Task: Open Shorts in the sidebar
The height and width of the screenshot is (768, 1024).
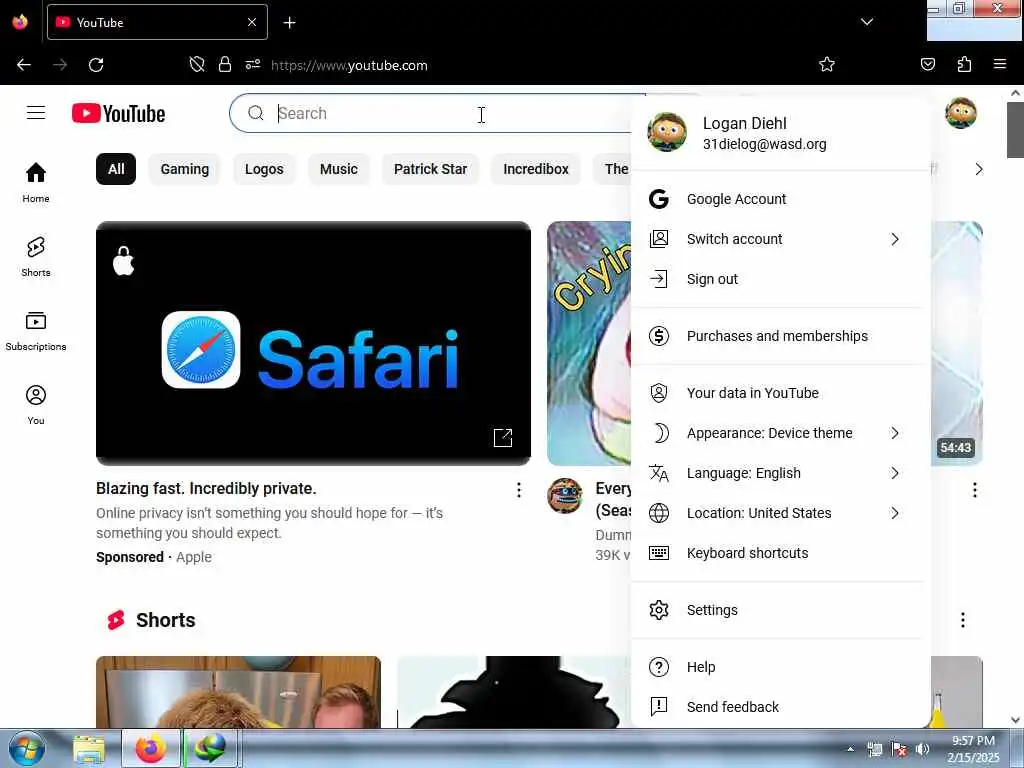Action: click(36, 257)
